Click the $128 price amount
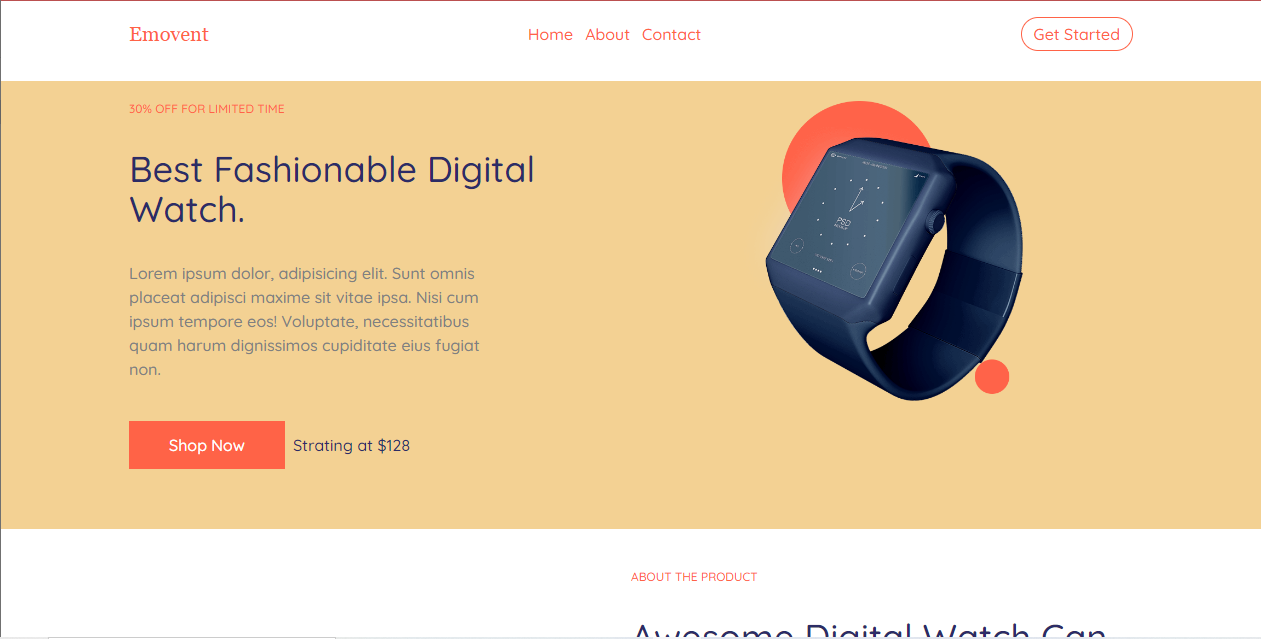1261x639 pixels. click(x=393, y=445)
